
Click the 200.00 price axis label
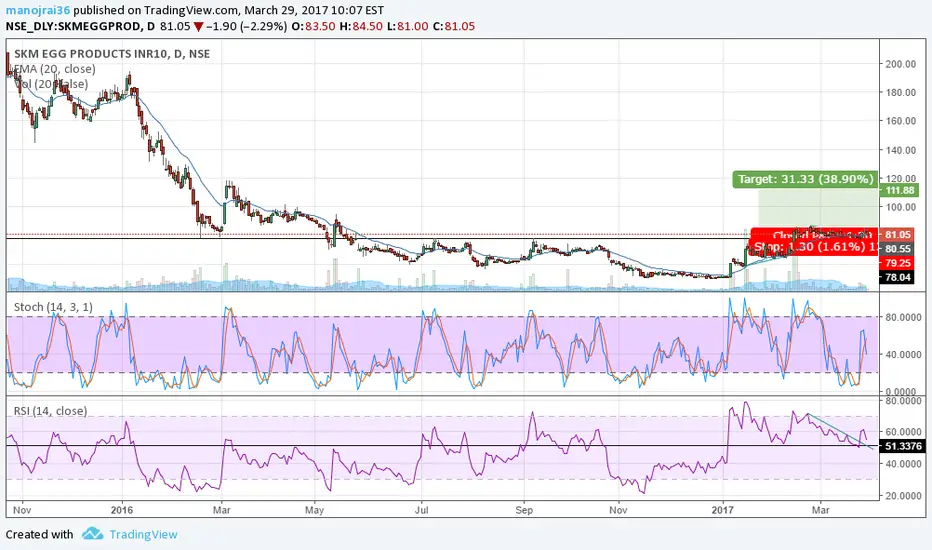pos(900,64)
